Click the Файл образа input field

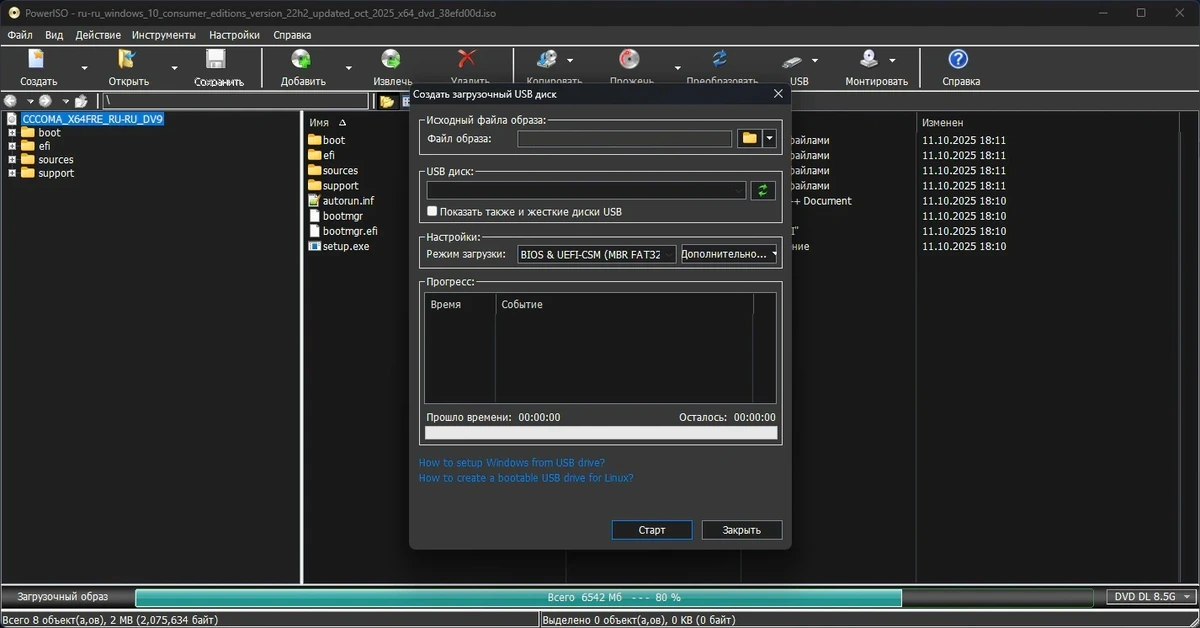tap(625, 139)
